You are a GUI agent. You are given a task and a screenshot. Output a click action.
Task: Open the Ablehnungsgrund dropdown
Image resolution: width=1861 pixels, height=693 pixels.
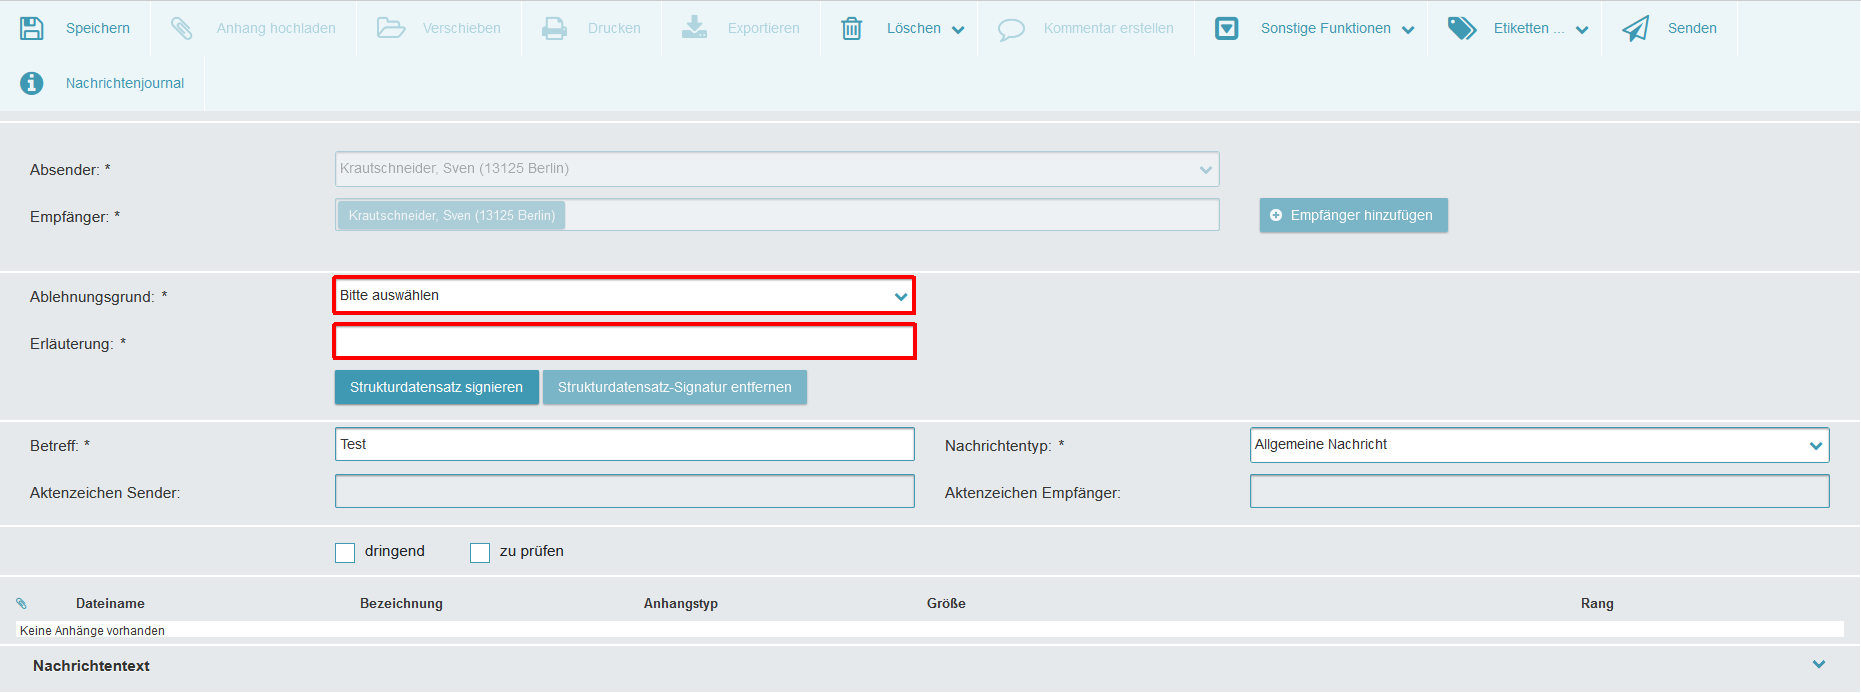coord(624,295)
